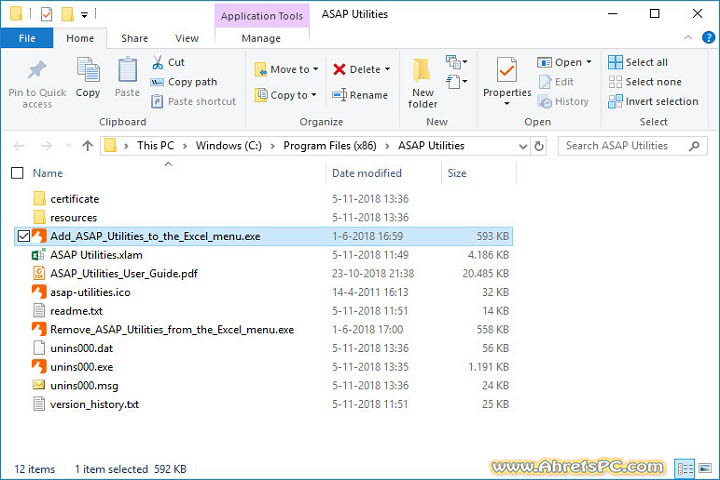Image resolution: width=720 pixels, height=480 pixels.
Task: Expand the Delete dropdown arrow
Action: pos(387,69)
